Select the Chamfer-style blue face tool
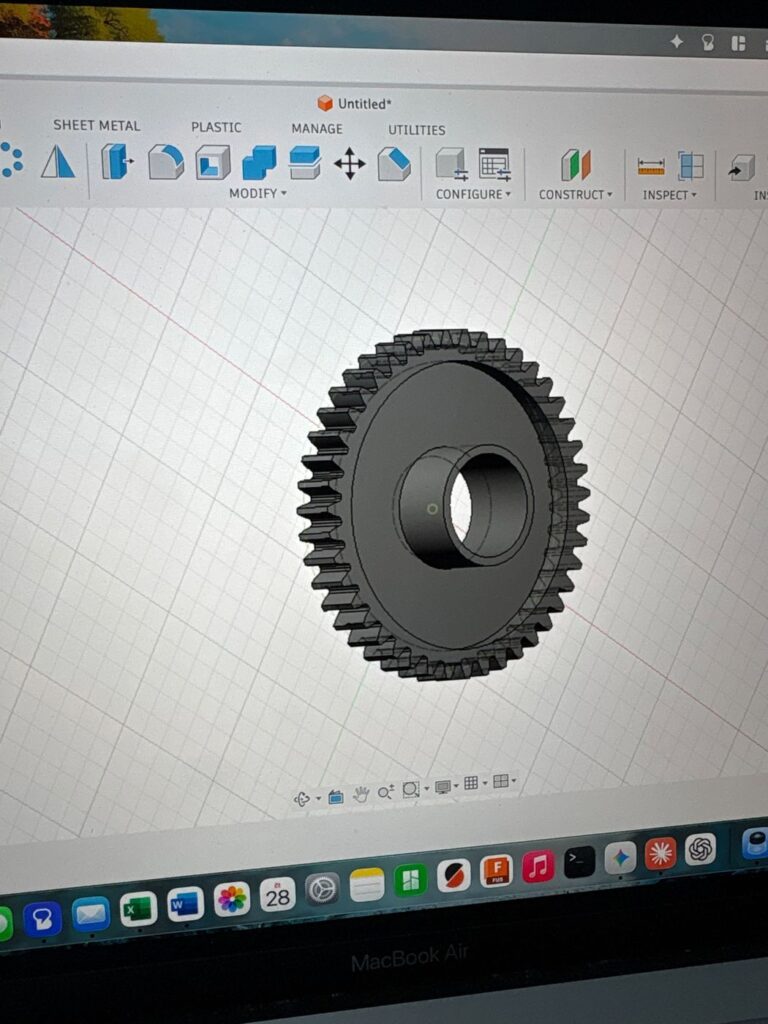 (x=394, y=164)
